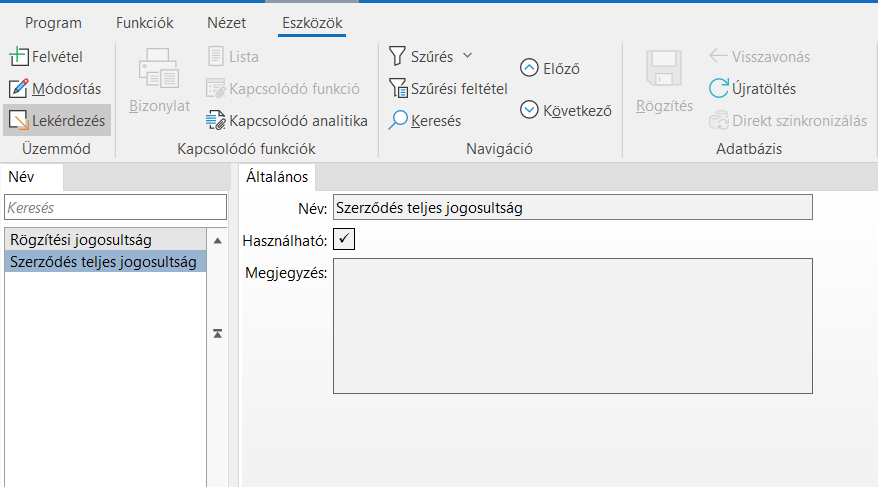Expand the Szűrés filter dropdown
Image resolution: width=878 pixels, height=487 pixels.
[467, 55]
